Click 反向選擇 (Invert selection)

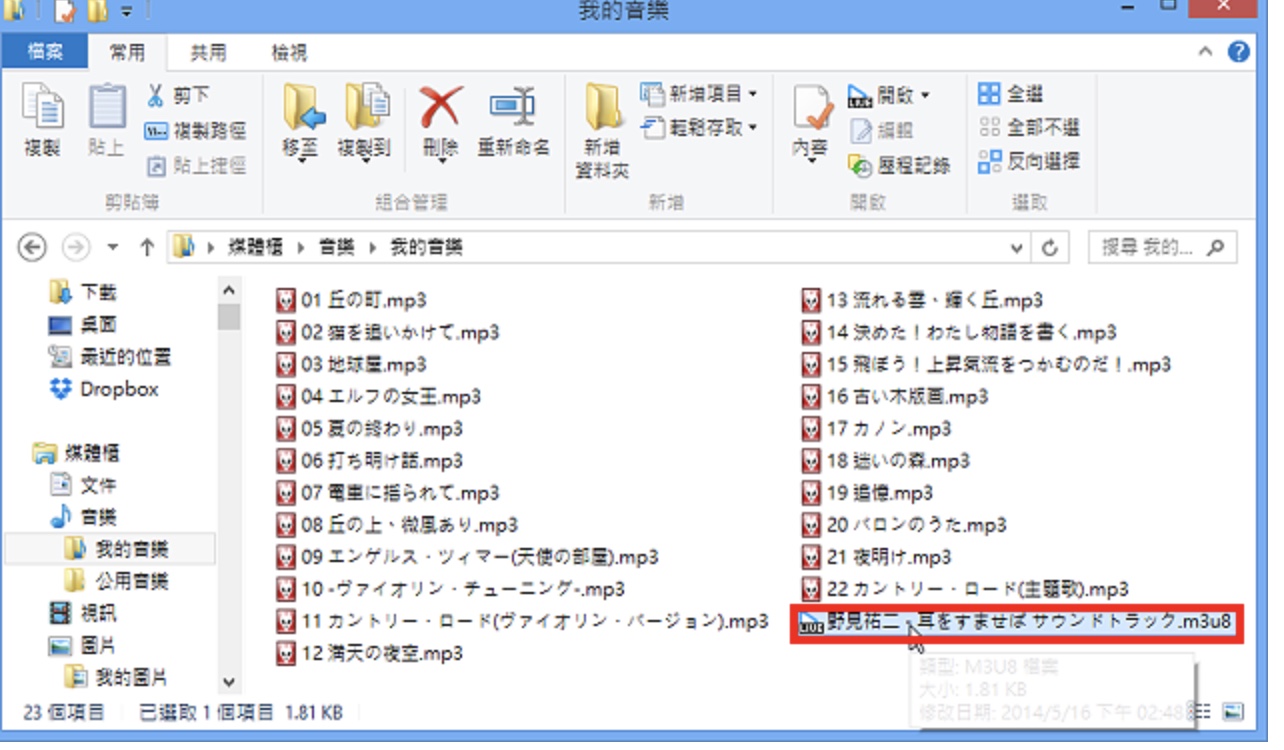click(1029, 160)
